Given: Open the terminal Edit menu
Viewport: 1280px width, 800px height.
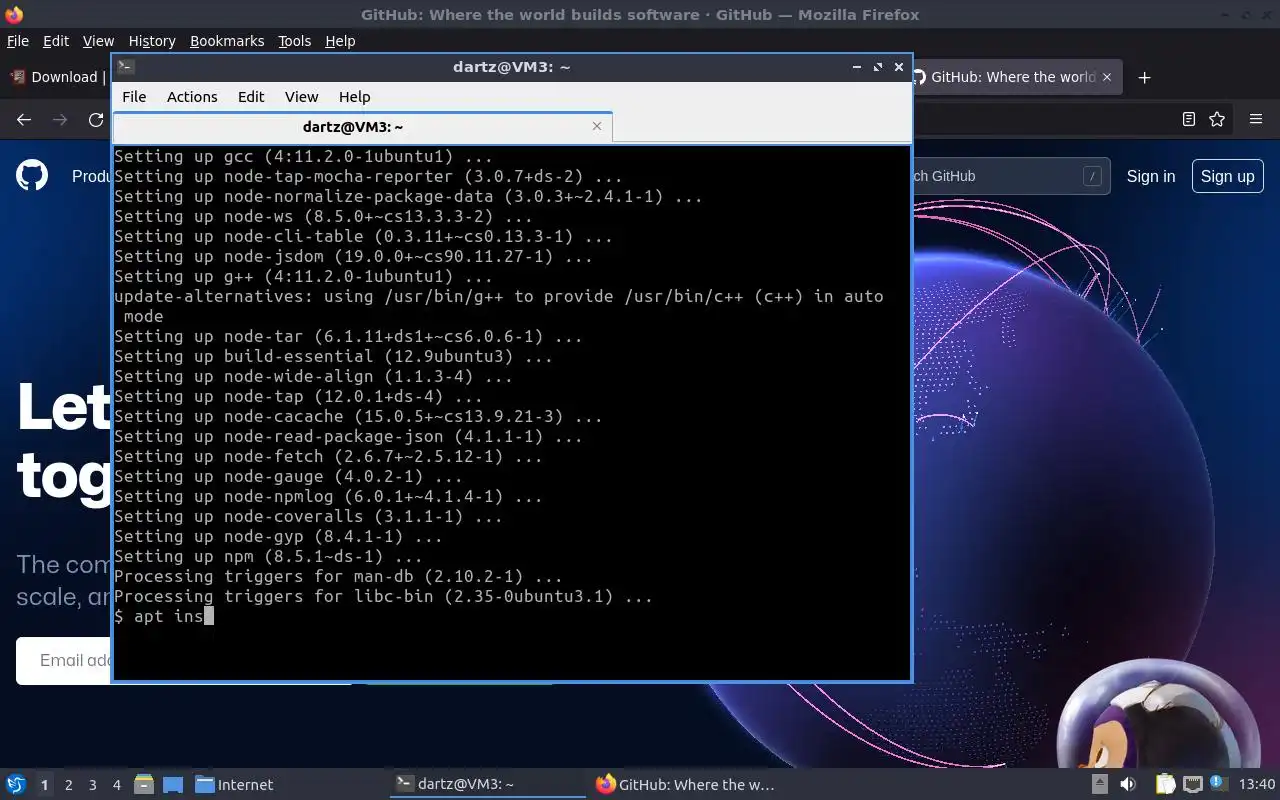Looking at the screenshot, I should [x=251, y=97].
